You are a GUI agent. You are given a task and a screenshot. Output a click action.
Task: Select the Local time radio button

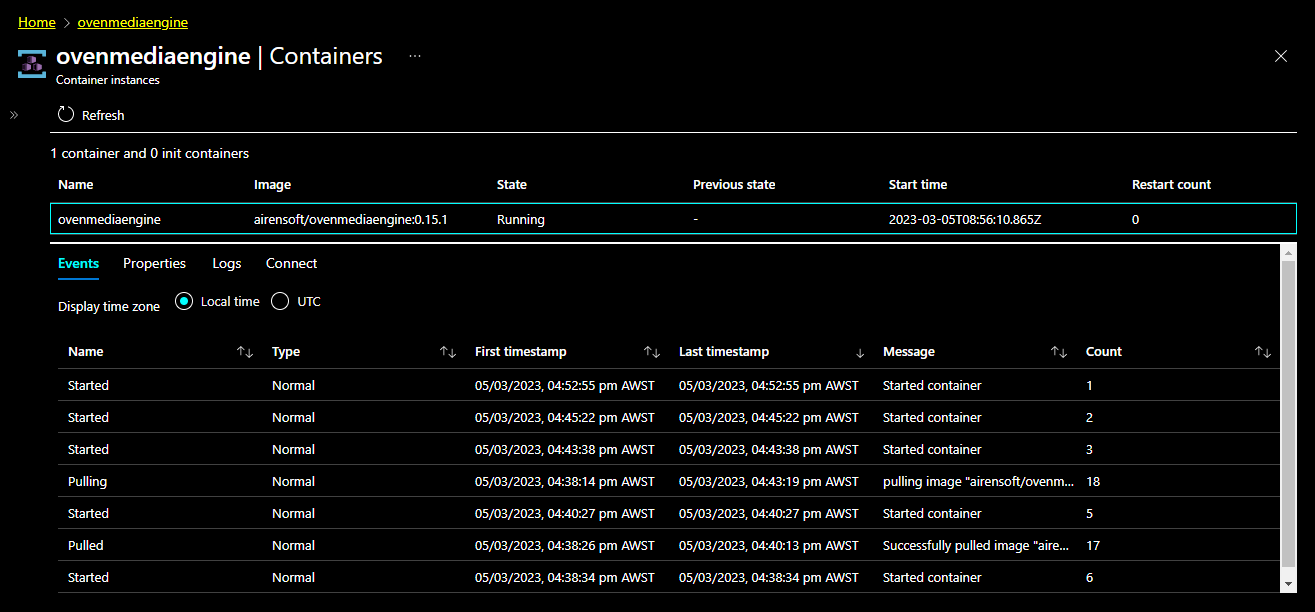pos(183,300)
